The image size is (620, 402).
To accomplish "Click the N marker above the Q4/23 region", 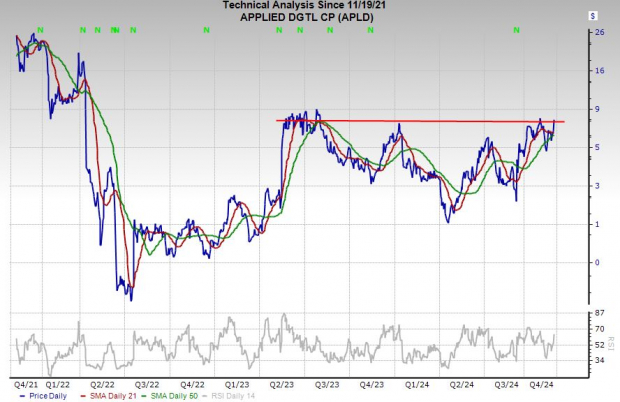I will pyautogui.click(x=372, y=31).
